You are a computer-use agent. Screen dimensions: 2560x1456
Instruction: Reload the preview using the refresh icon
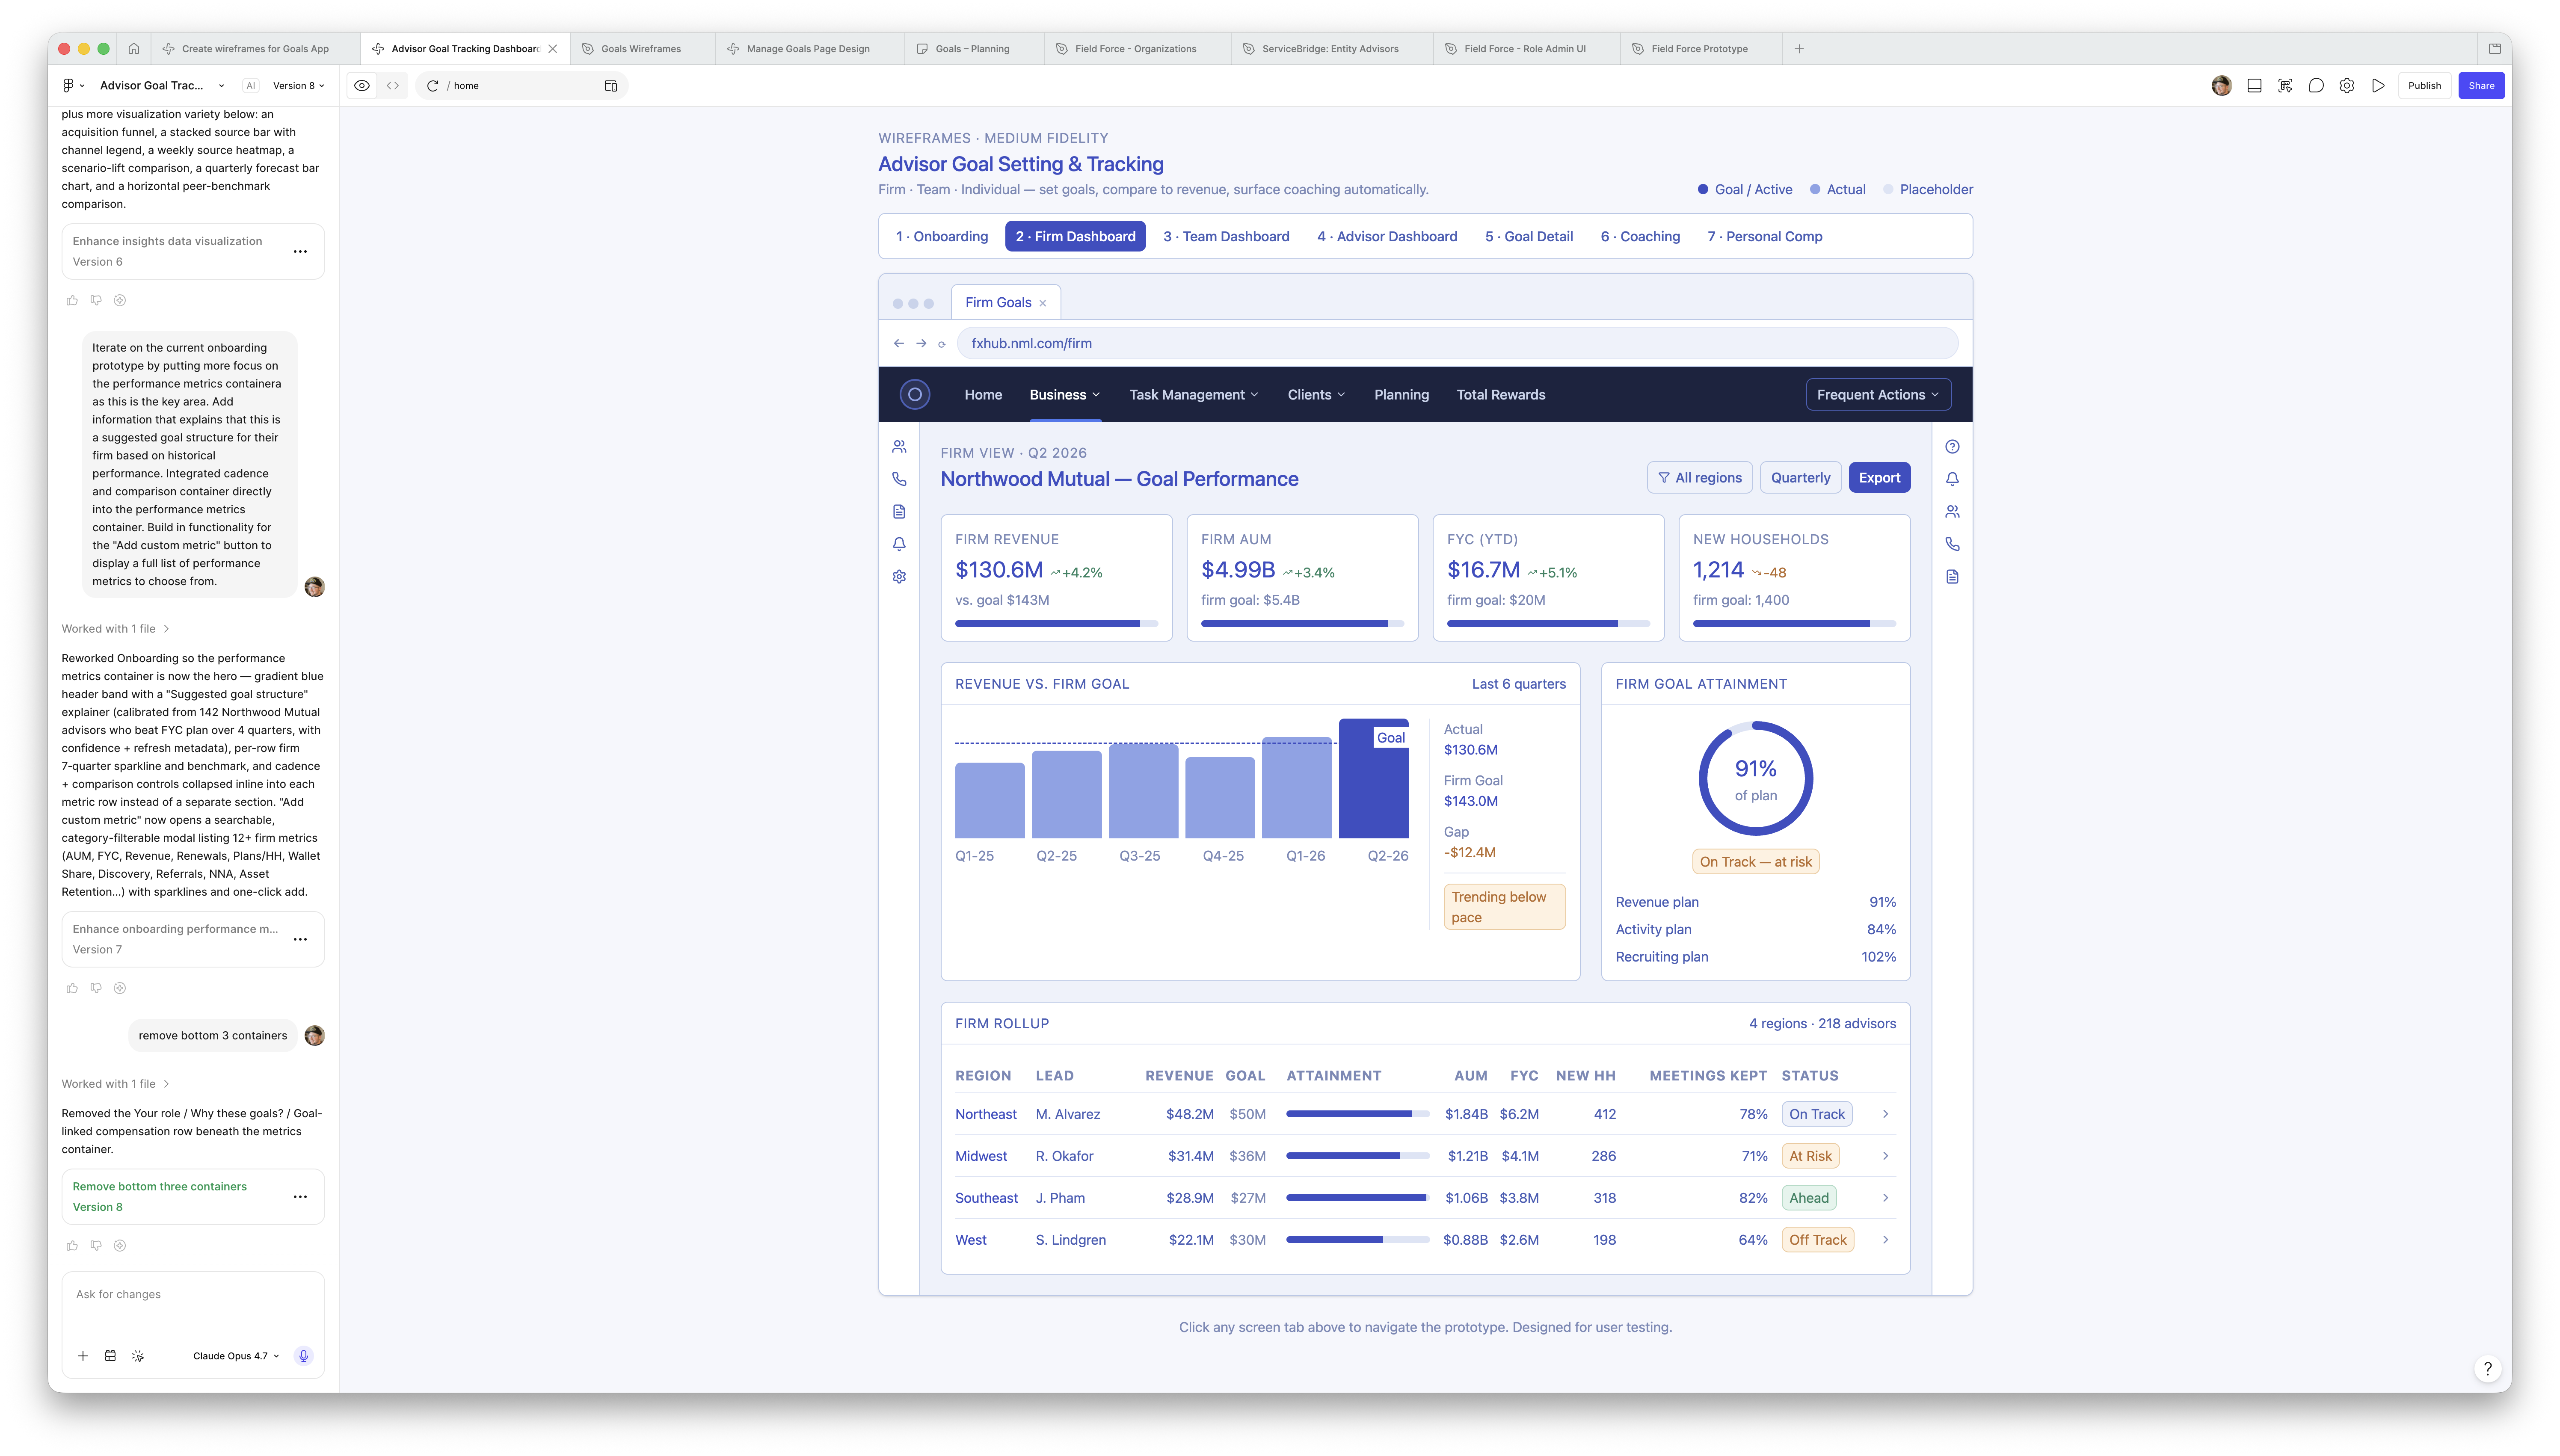pos(433,86)
